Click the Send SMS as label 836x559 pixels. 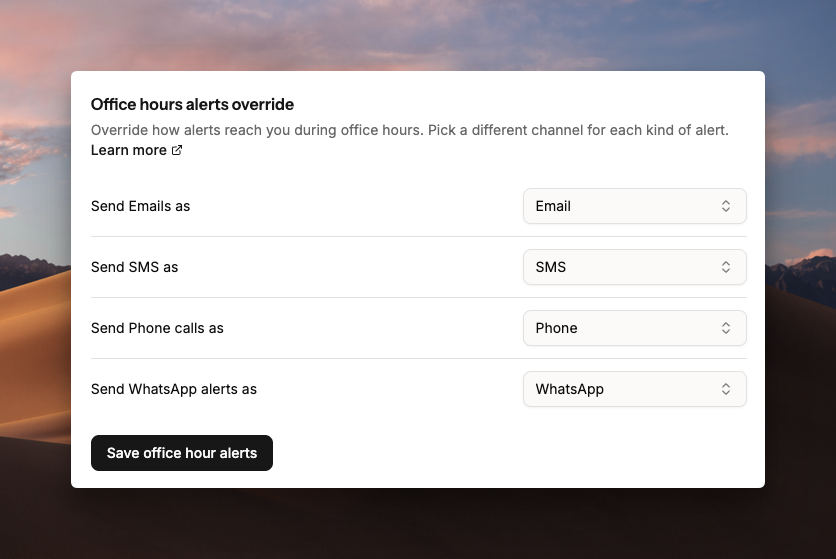click(134, 267)
